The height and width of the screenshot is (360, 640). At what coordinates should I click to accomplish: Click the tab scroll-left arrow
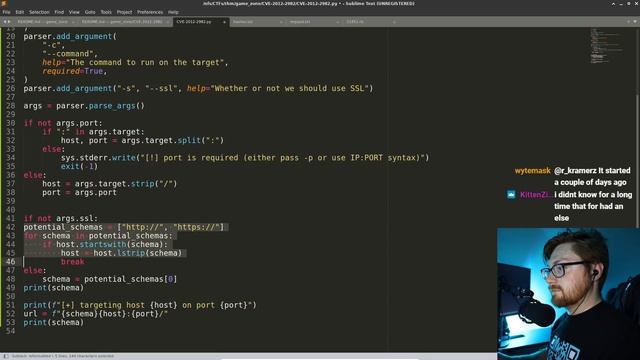[x=4, y=22]
